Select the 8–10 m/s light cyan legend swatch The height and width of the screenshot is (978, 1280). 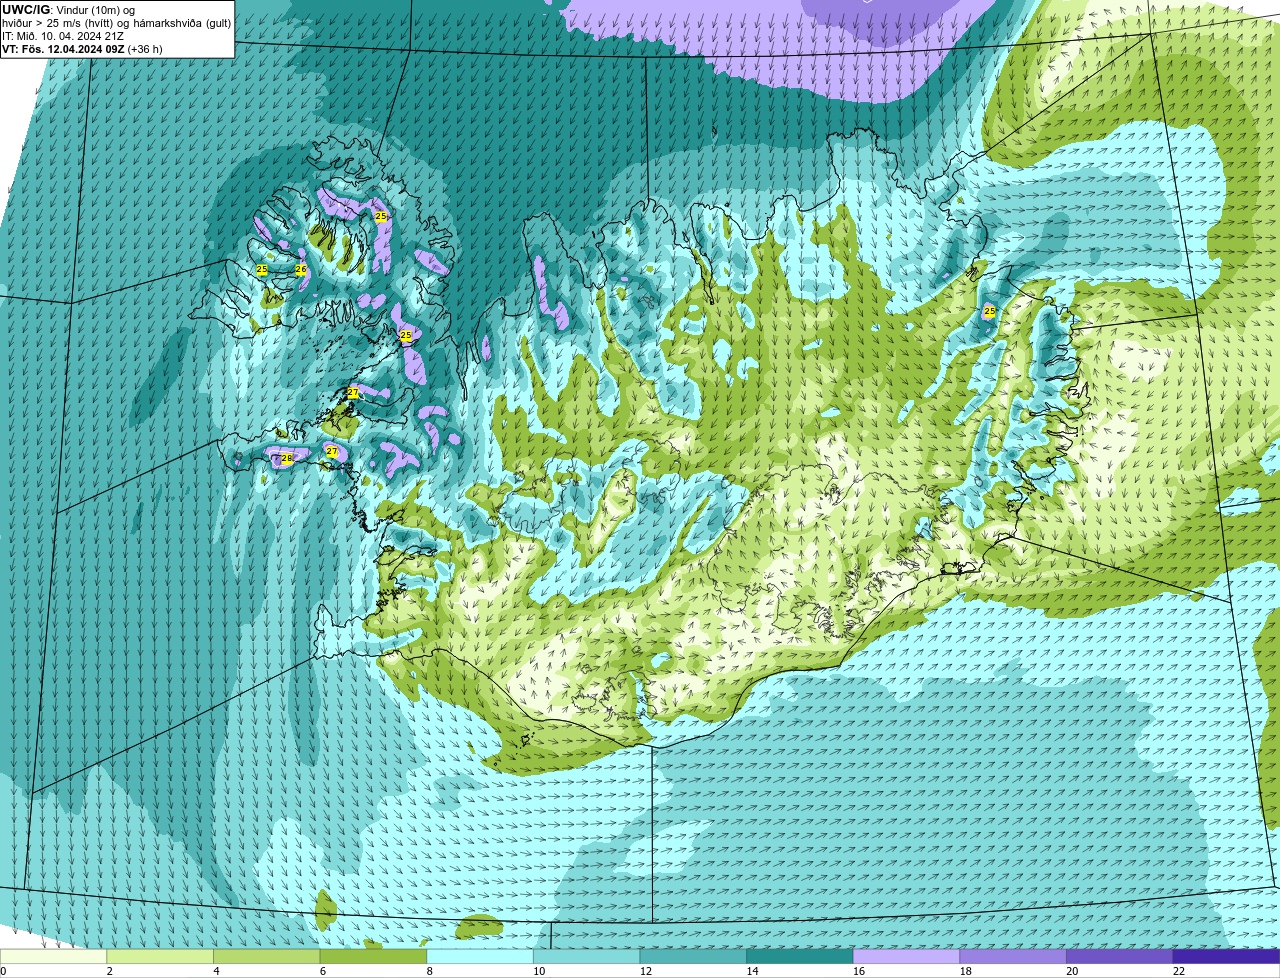pos(480,956)
